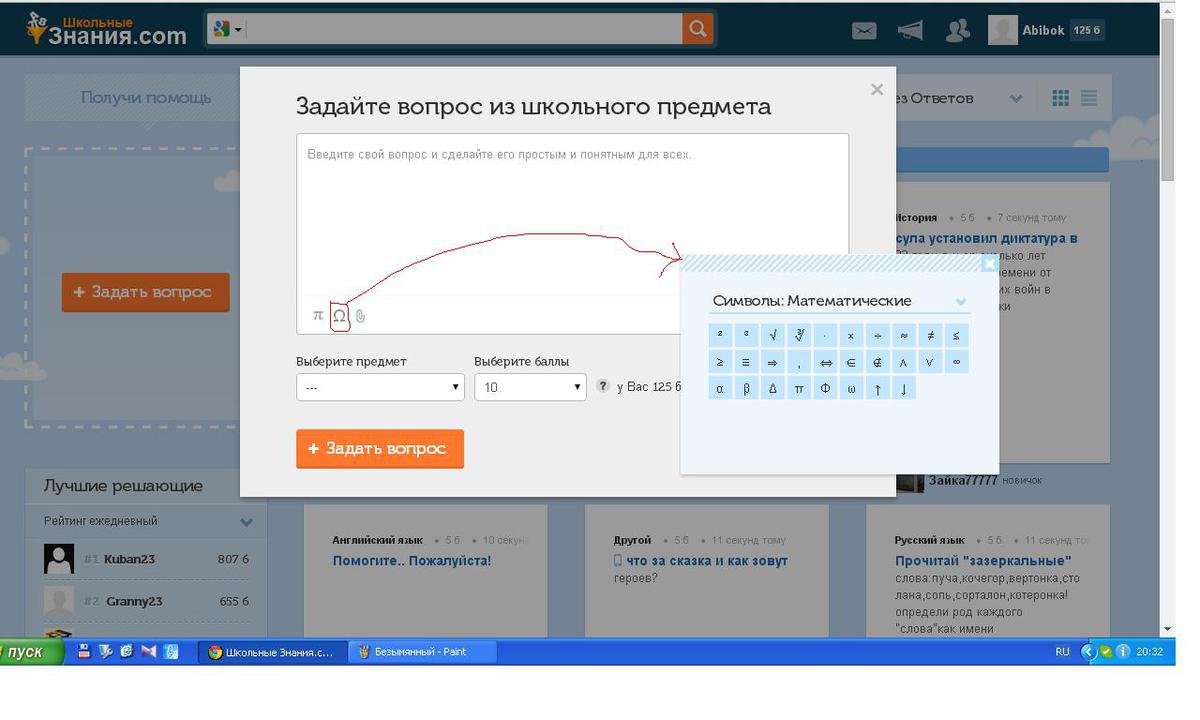Viewport: 1200px width, 720px height.
Task: Switch feed to list view
Action: pyautogui.click(x=1089, y=98)
